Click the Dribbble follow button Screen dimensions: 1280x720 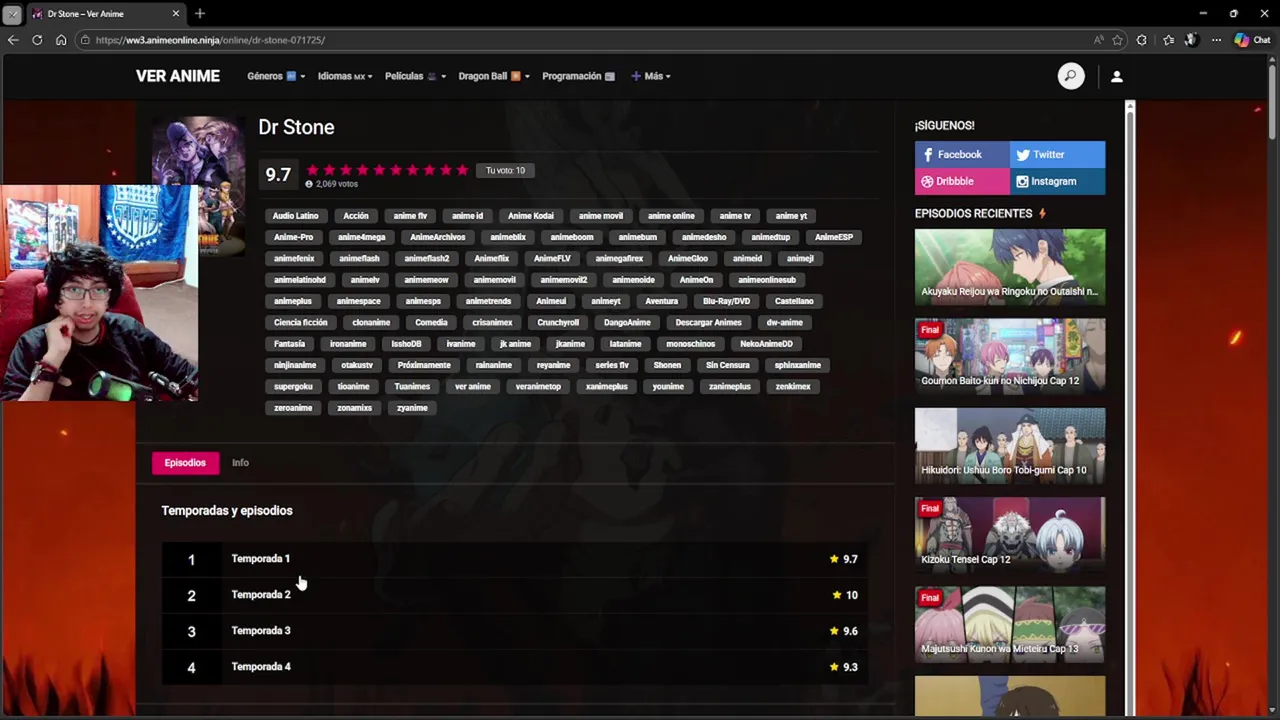coord(962,181)
